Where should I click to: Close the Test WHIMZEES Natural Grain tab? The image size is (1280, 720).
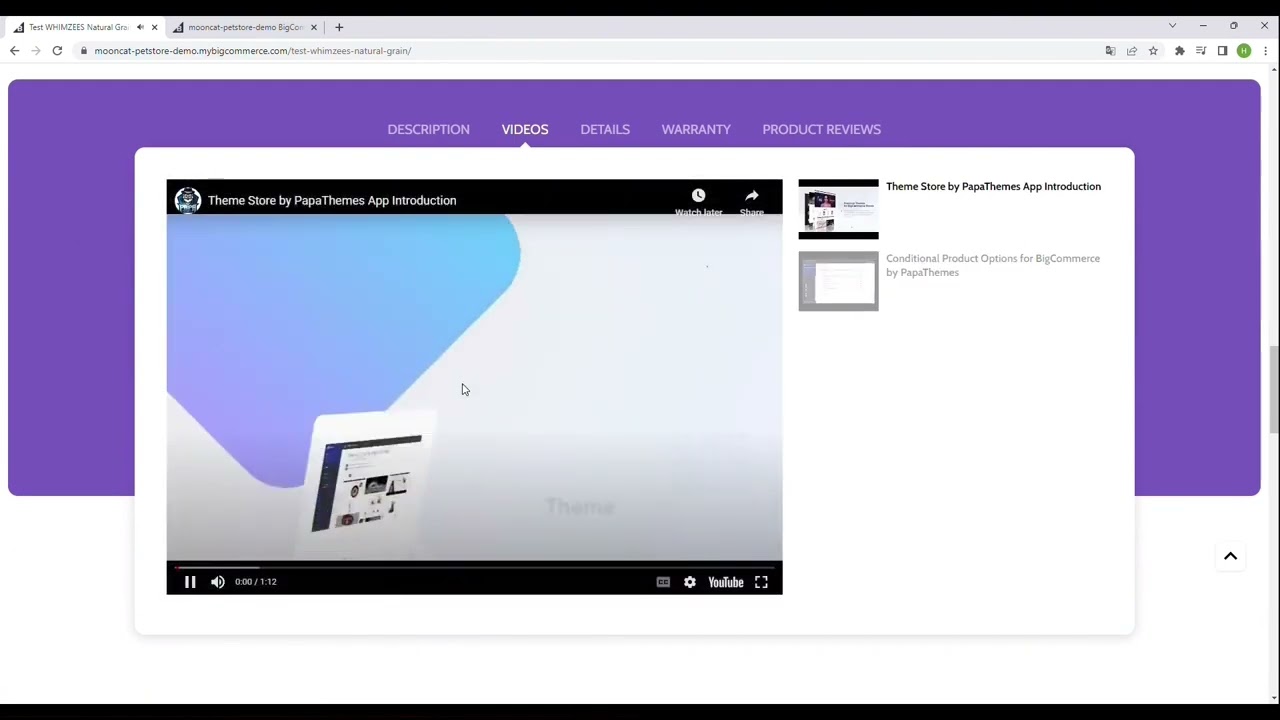(154, 27)
